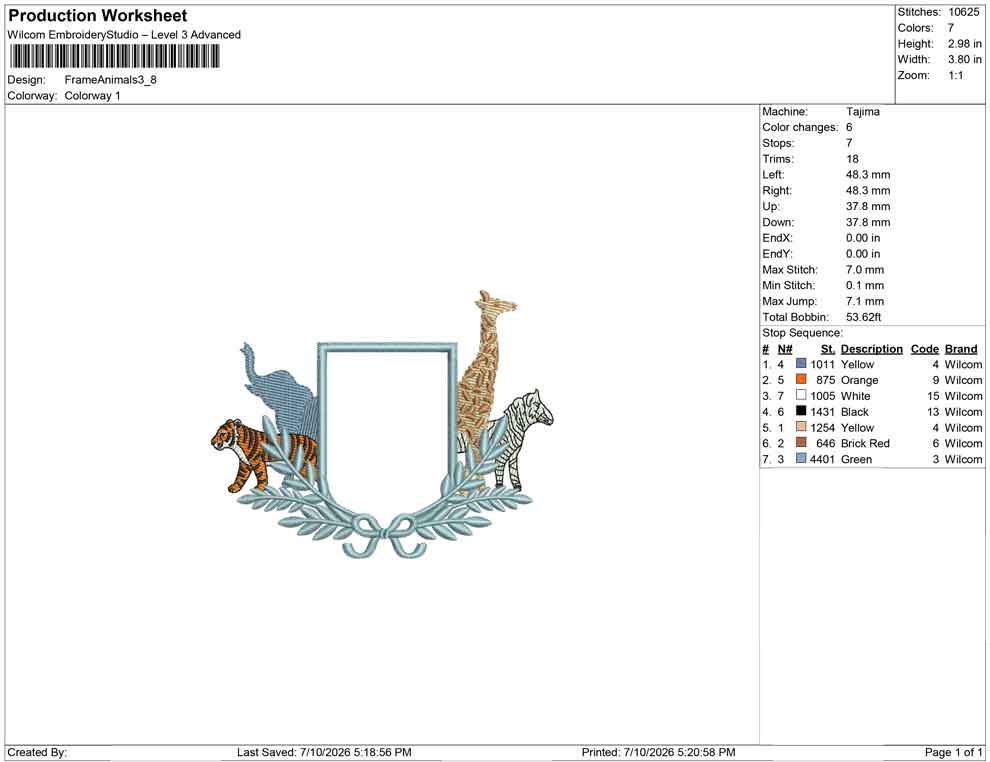Pick the Brick Red swatch for 646

pyautogui.click(x=801, y=443)
